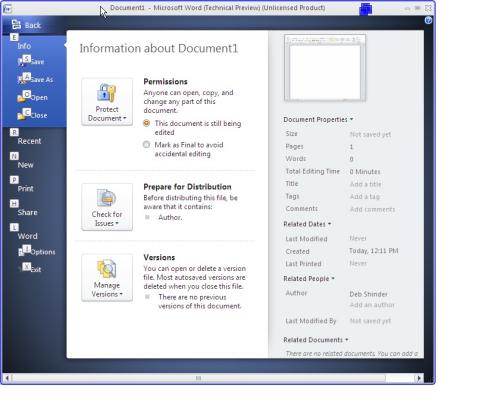Viewport: 500px width, 407px height.
Task: Click the Help question mark icon
Action: coord(428,20)
